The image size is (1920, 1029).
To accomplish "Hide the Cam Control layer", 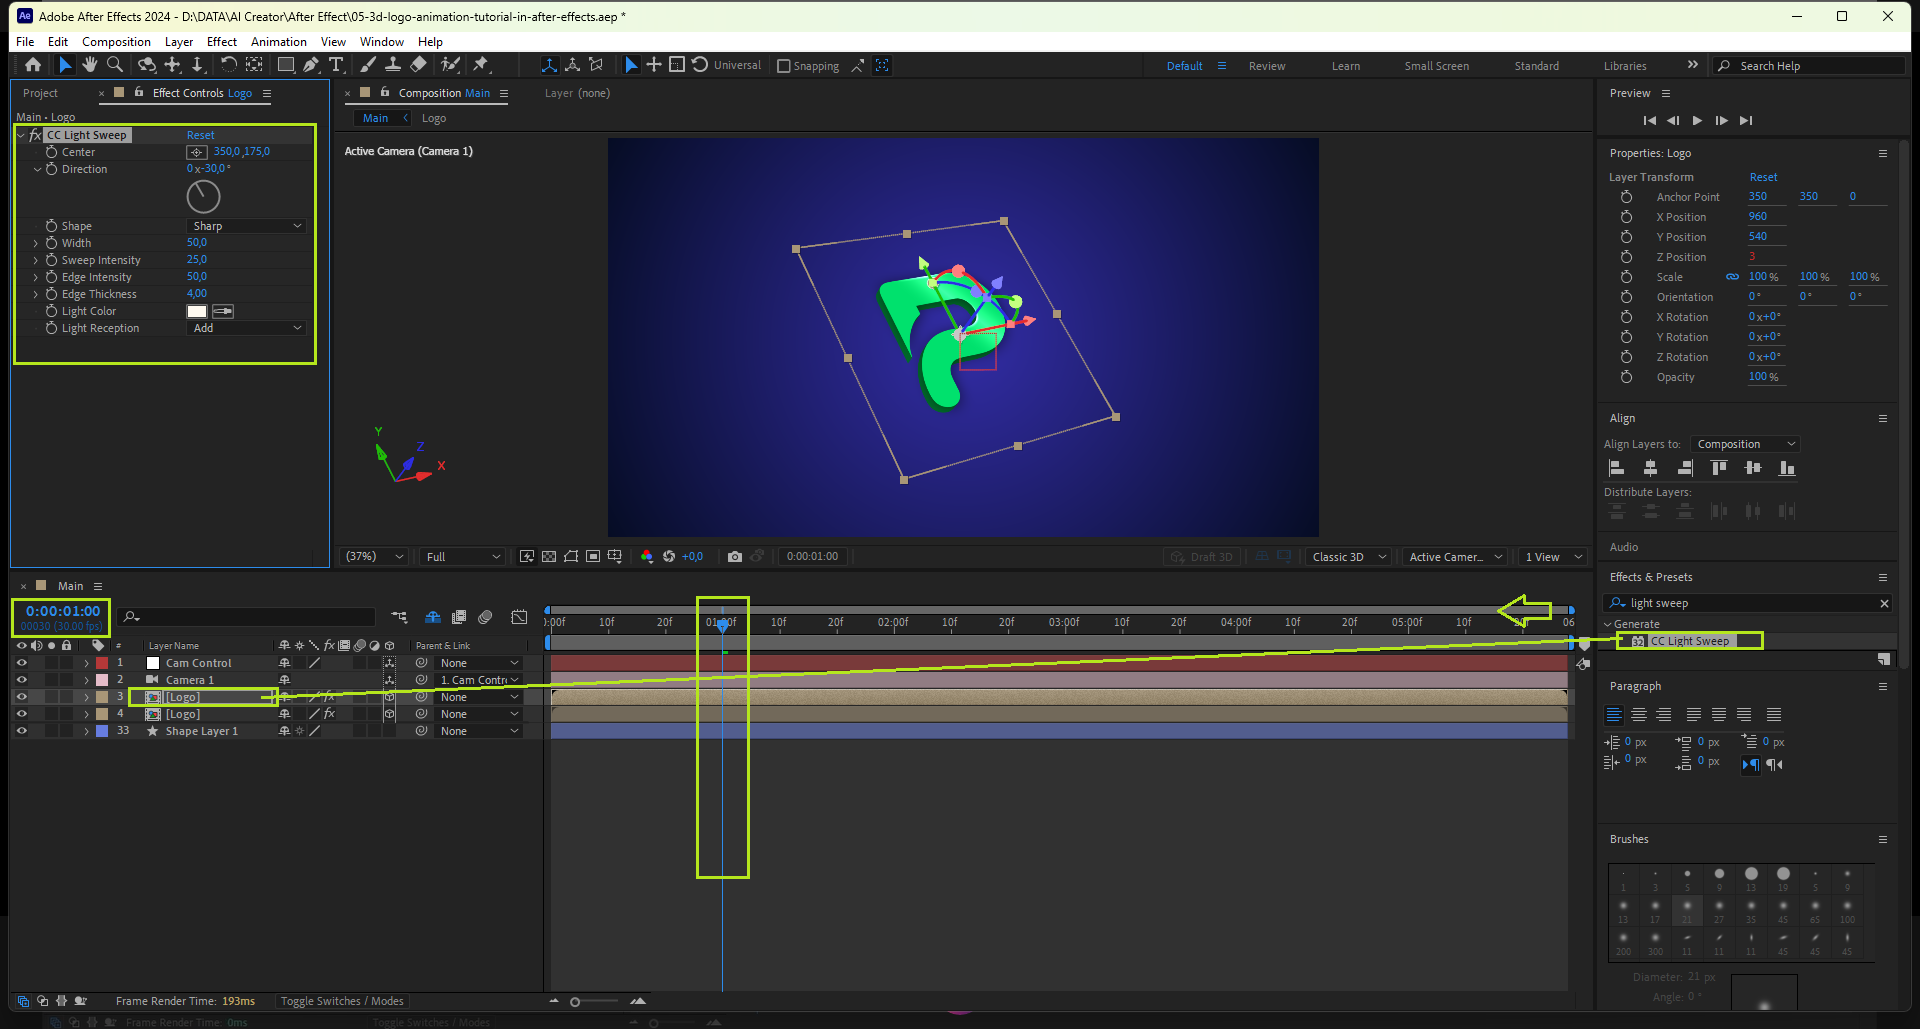I will pos(21,663).
